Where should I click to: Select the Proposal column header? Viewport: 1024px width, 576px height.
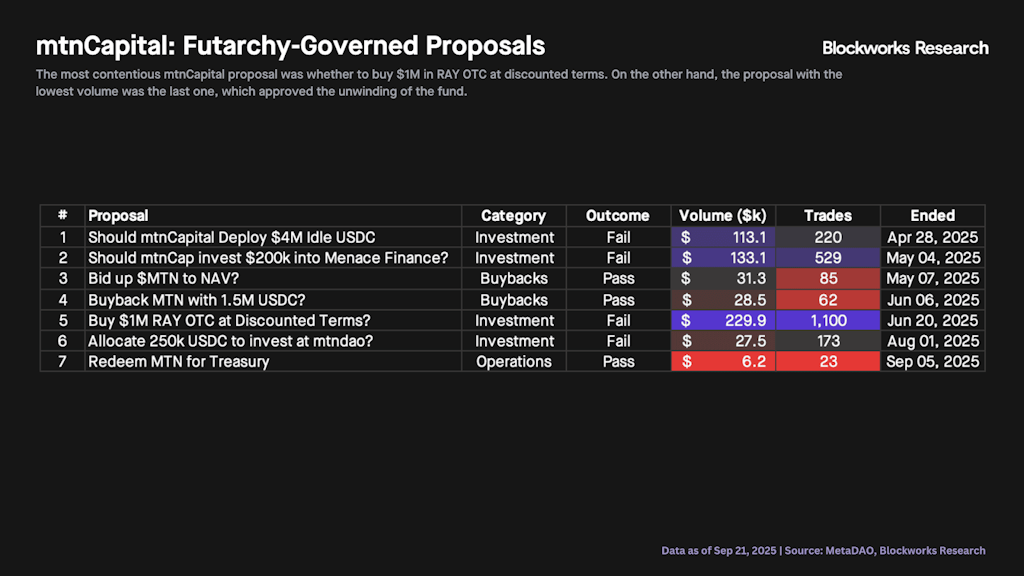118,215
